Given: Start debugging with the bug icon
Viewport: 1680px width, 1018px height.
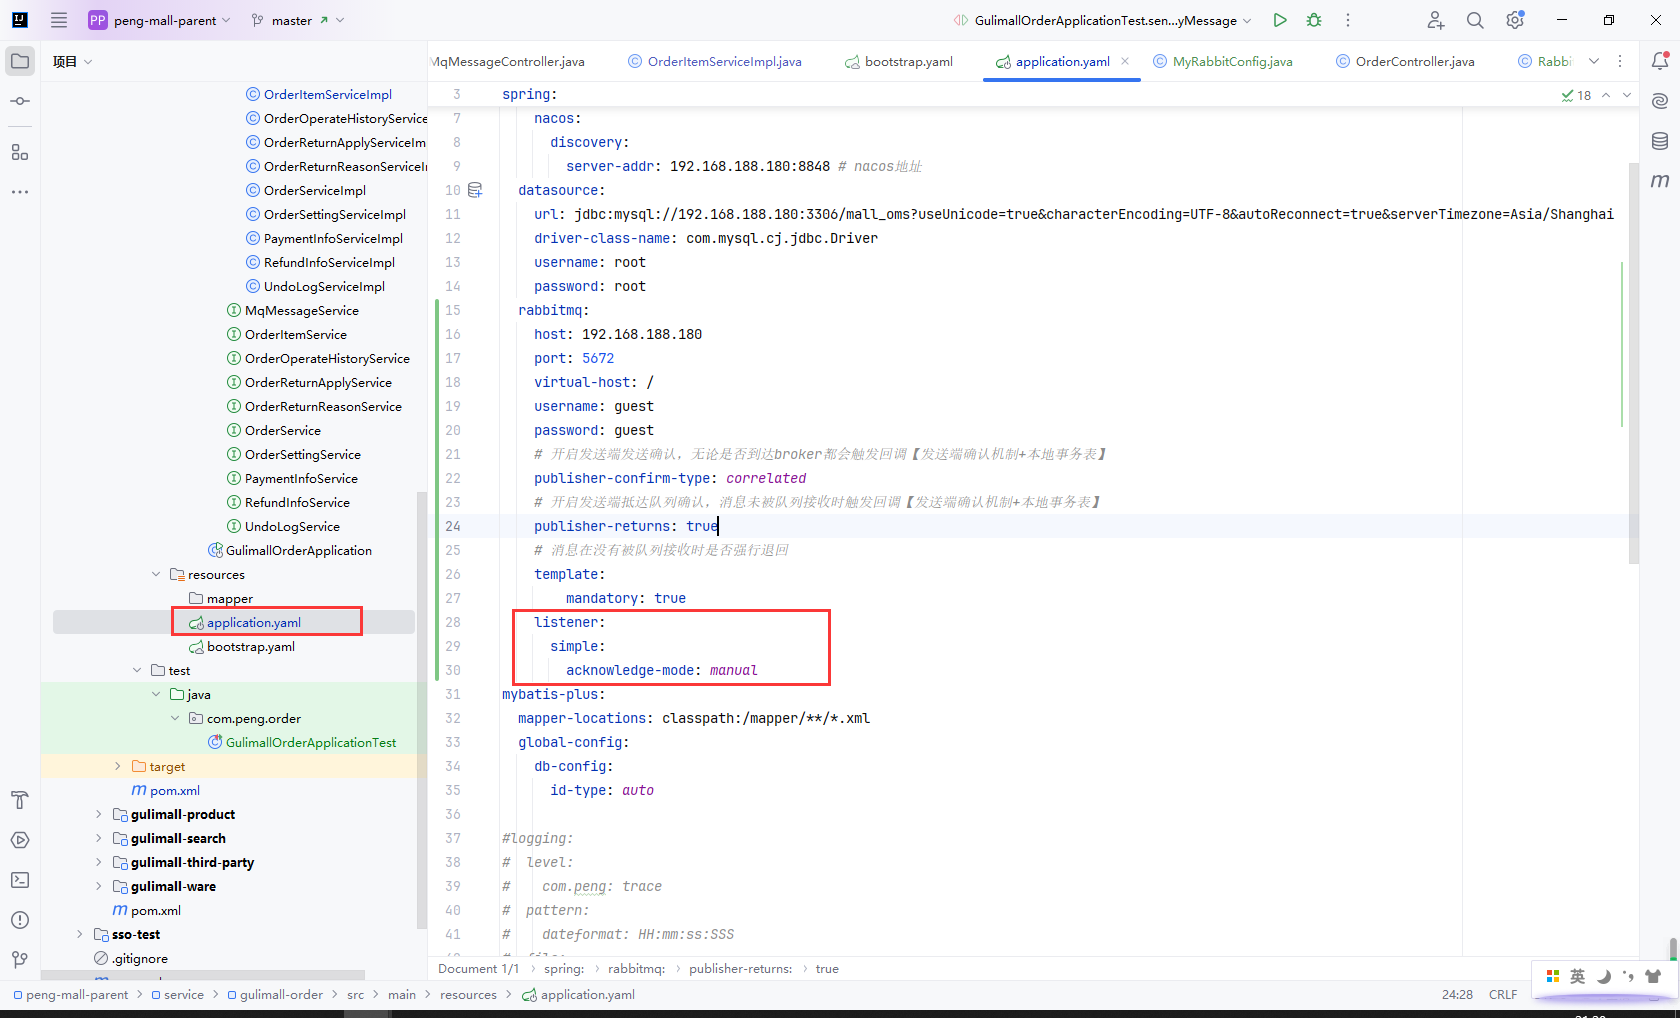Looking at the screenshot, I should [1314, 20].
